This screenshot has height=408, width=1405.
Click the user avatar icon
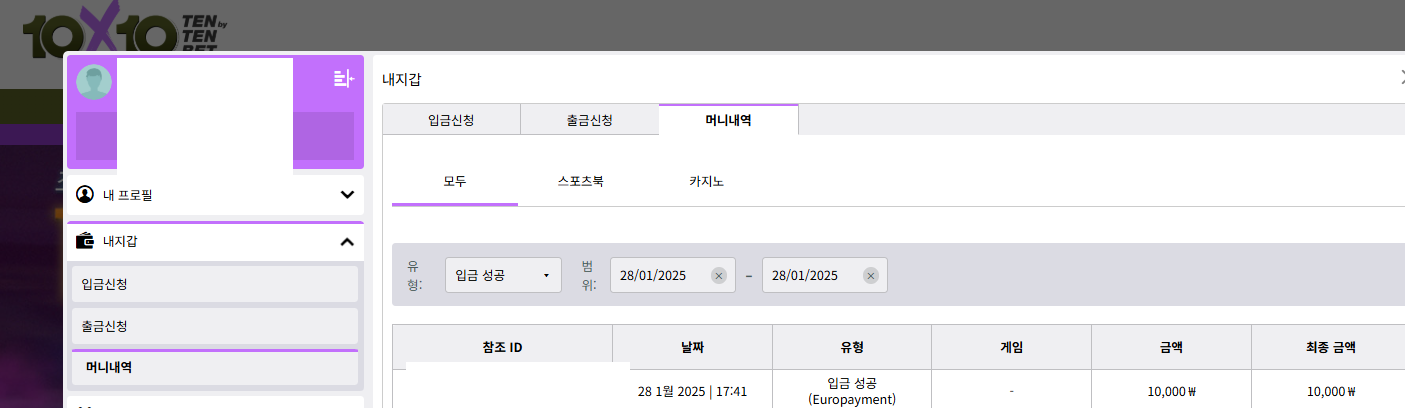tap(94, 82)
